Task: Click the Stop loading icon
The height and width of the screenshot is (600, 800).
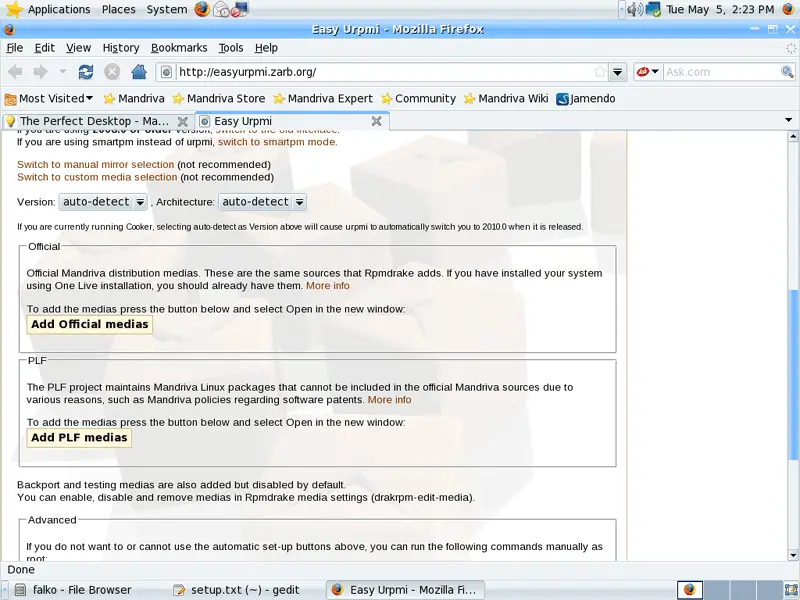Action: (x=112, y=72)
